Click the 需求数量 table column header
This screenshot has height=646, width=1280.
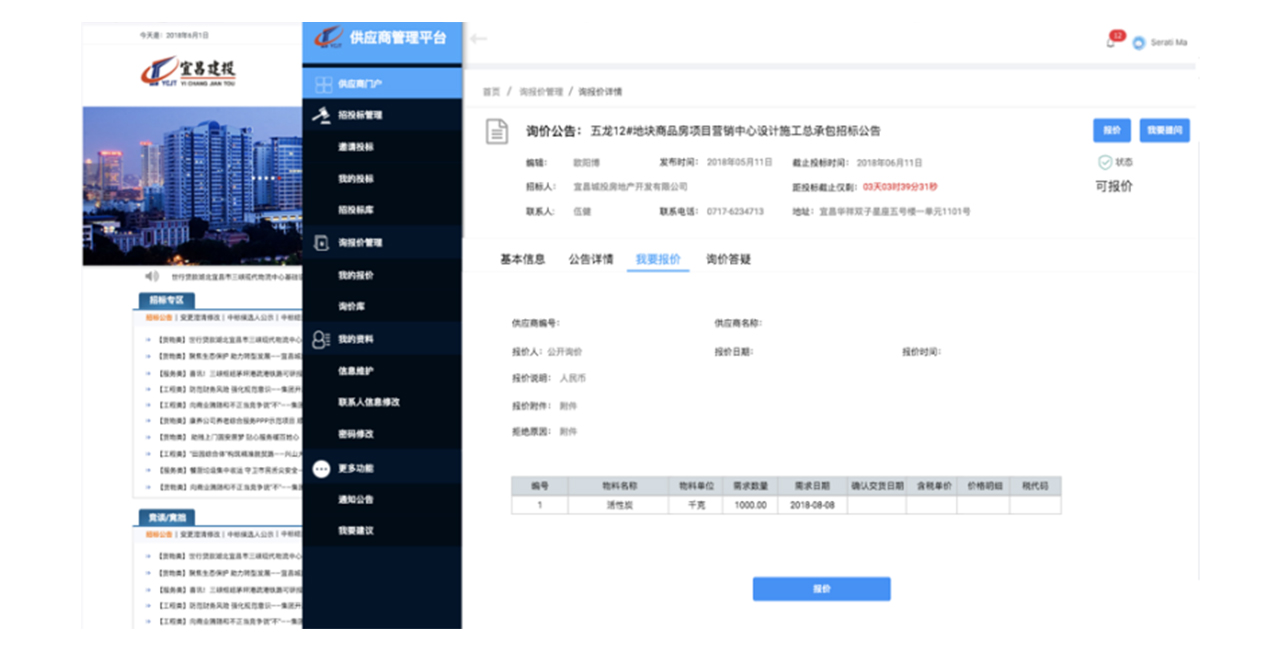coord(749,486)
